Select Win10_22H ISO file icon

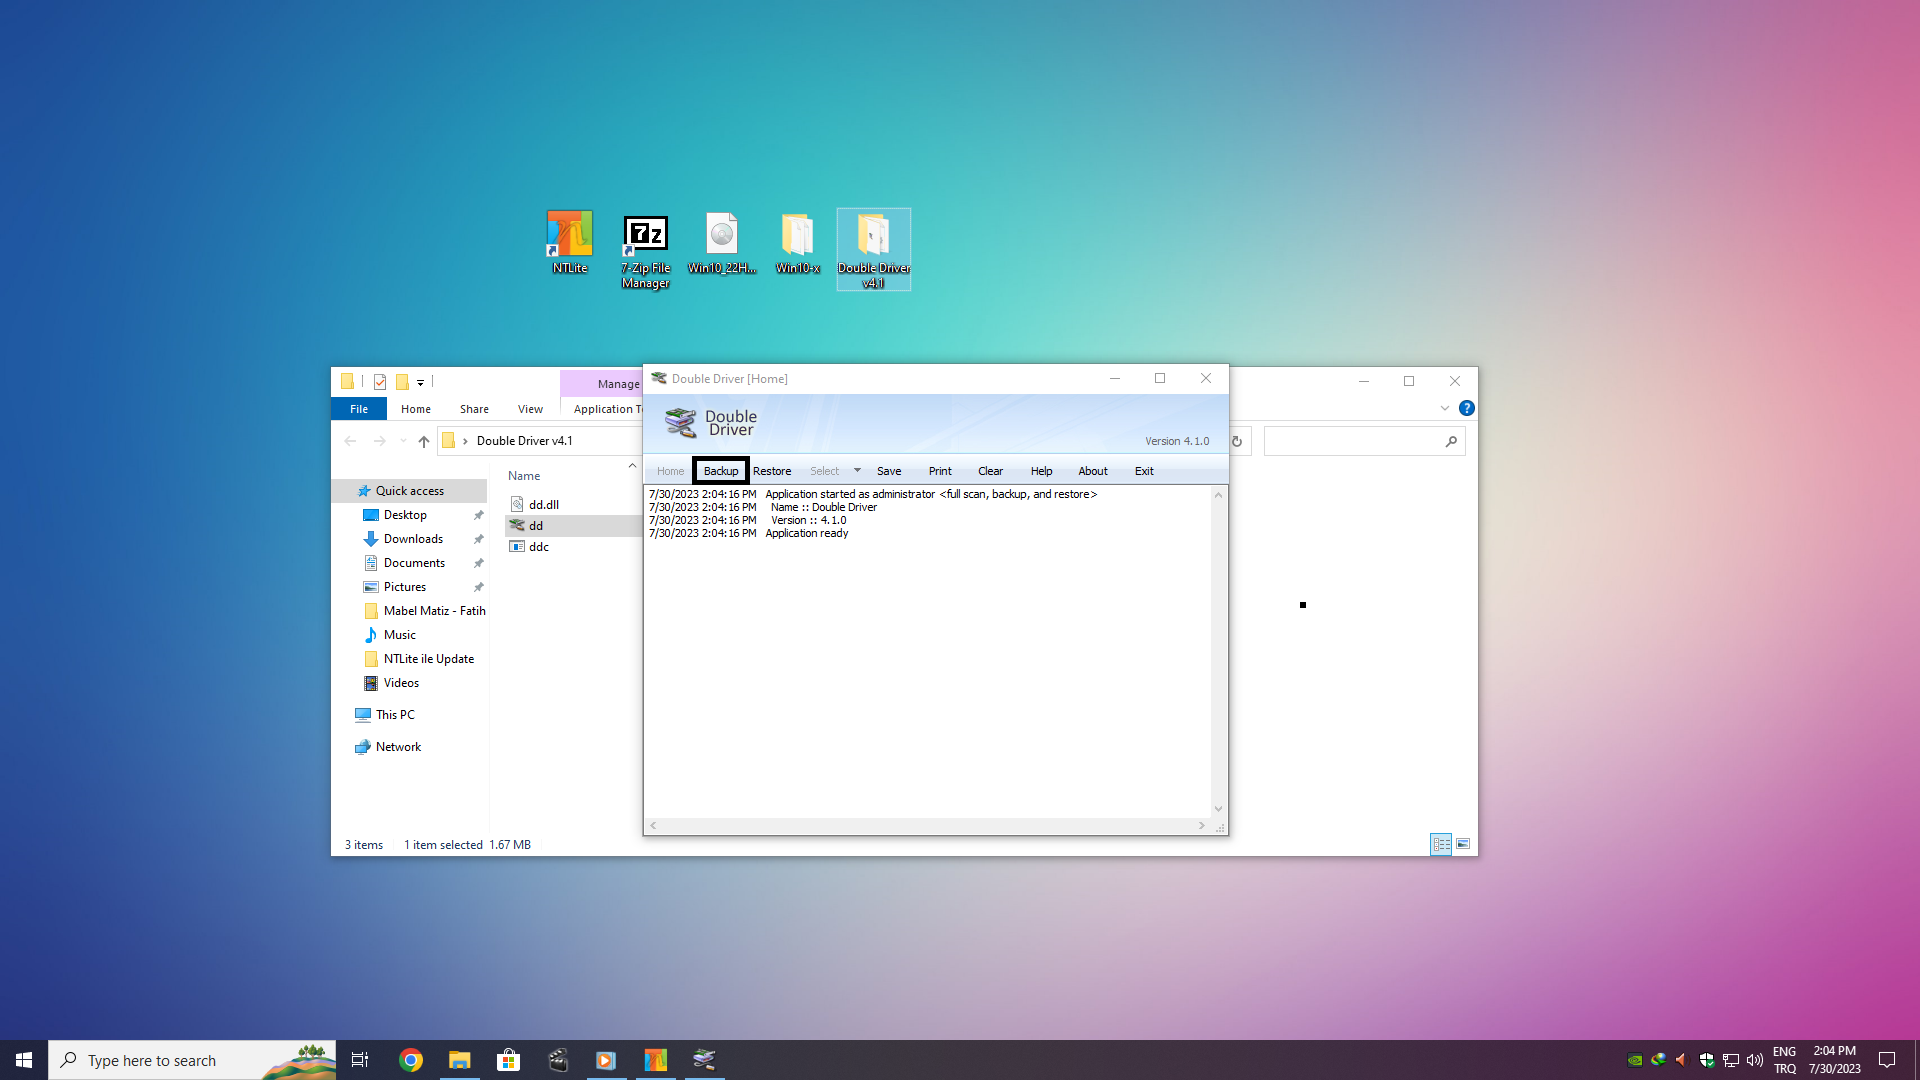click(x=721, y=235)
